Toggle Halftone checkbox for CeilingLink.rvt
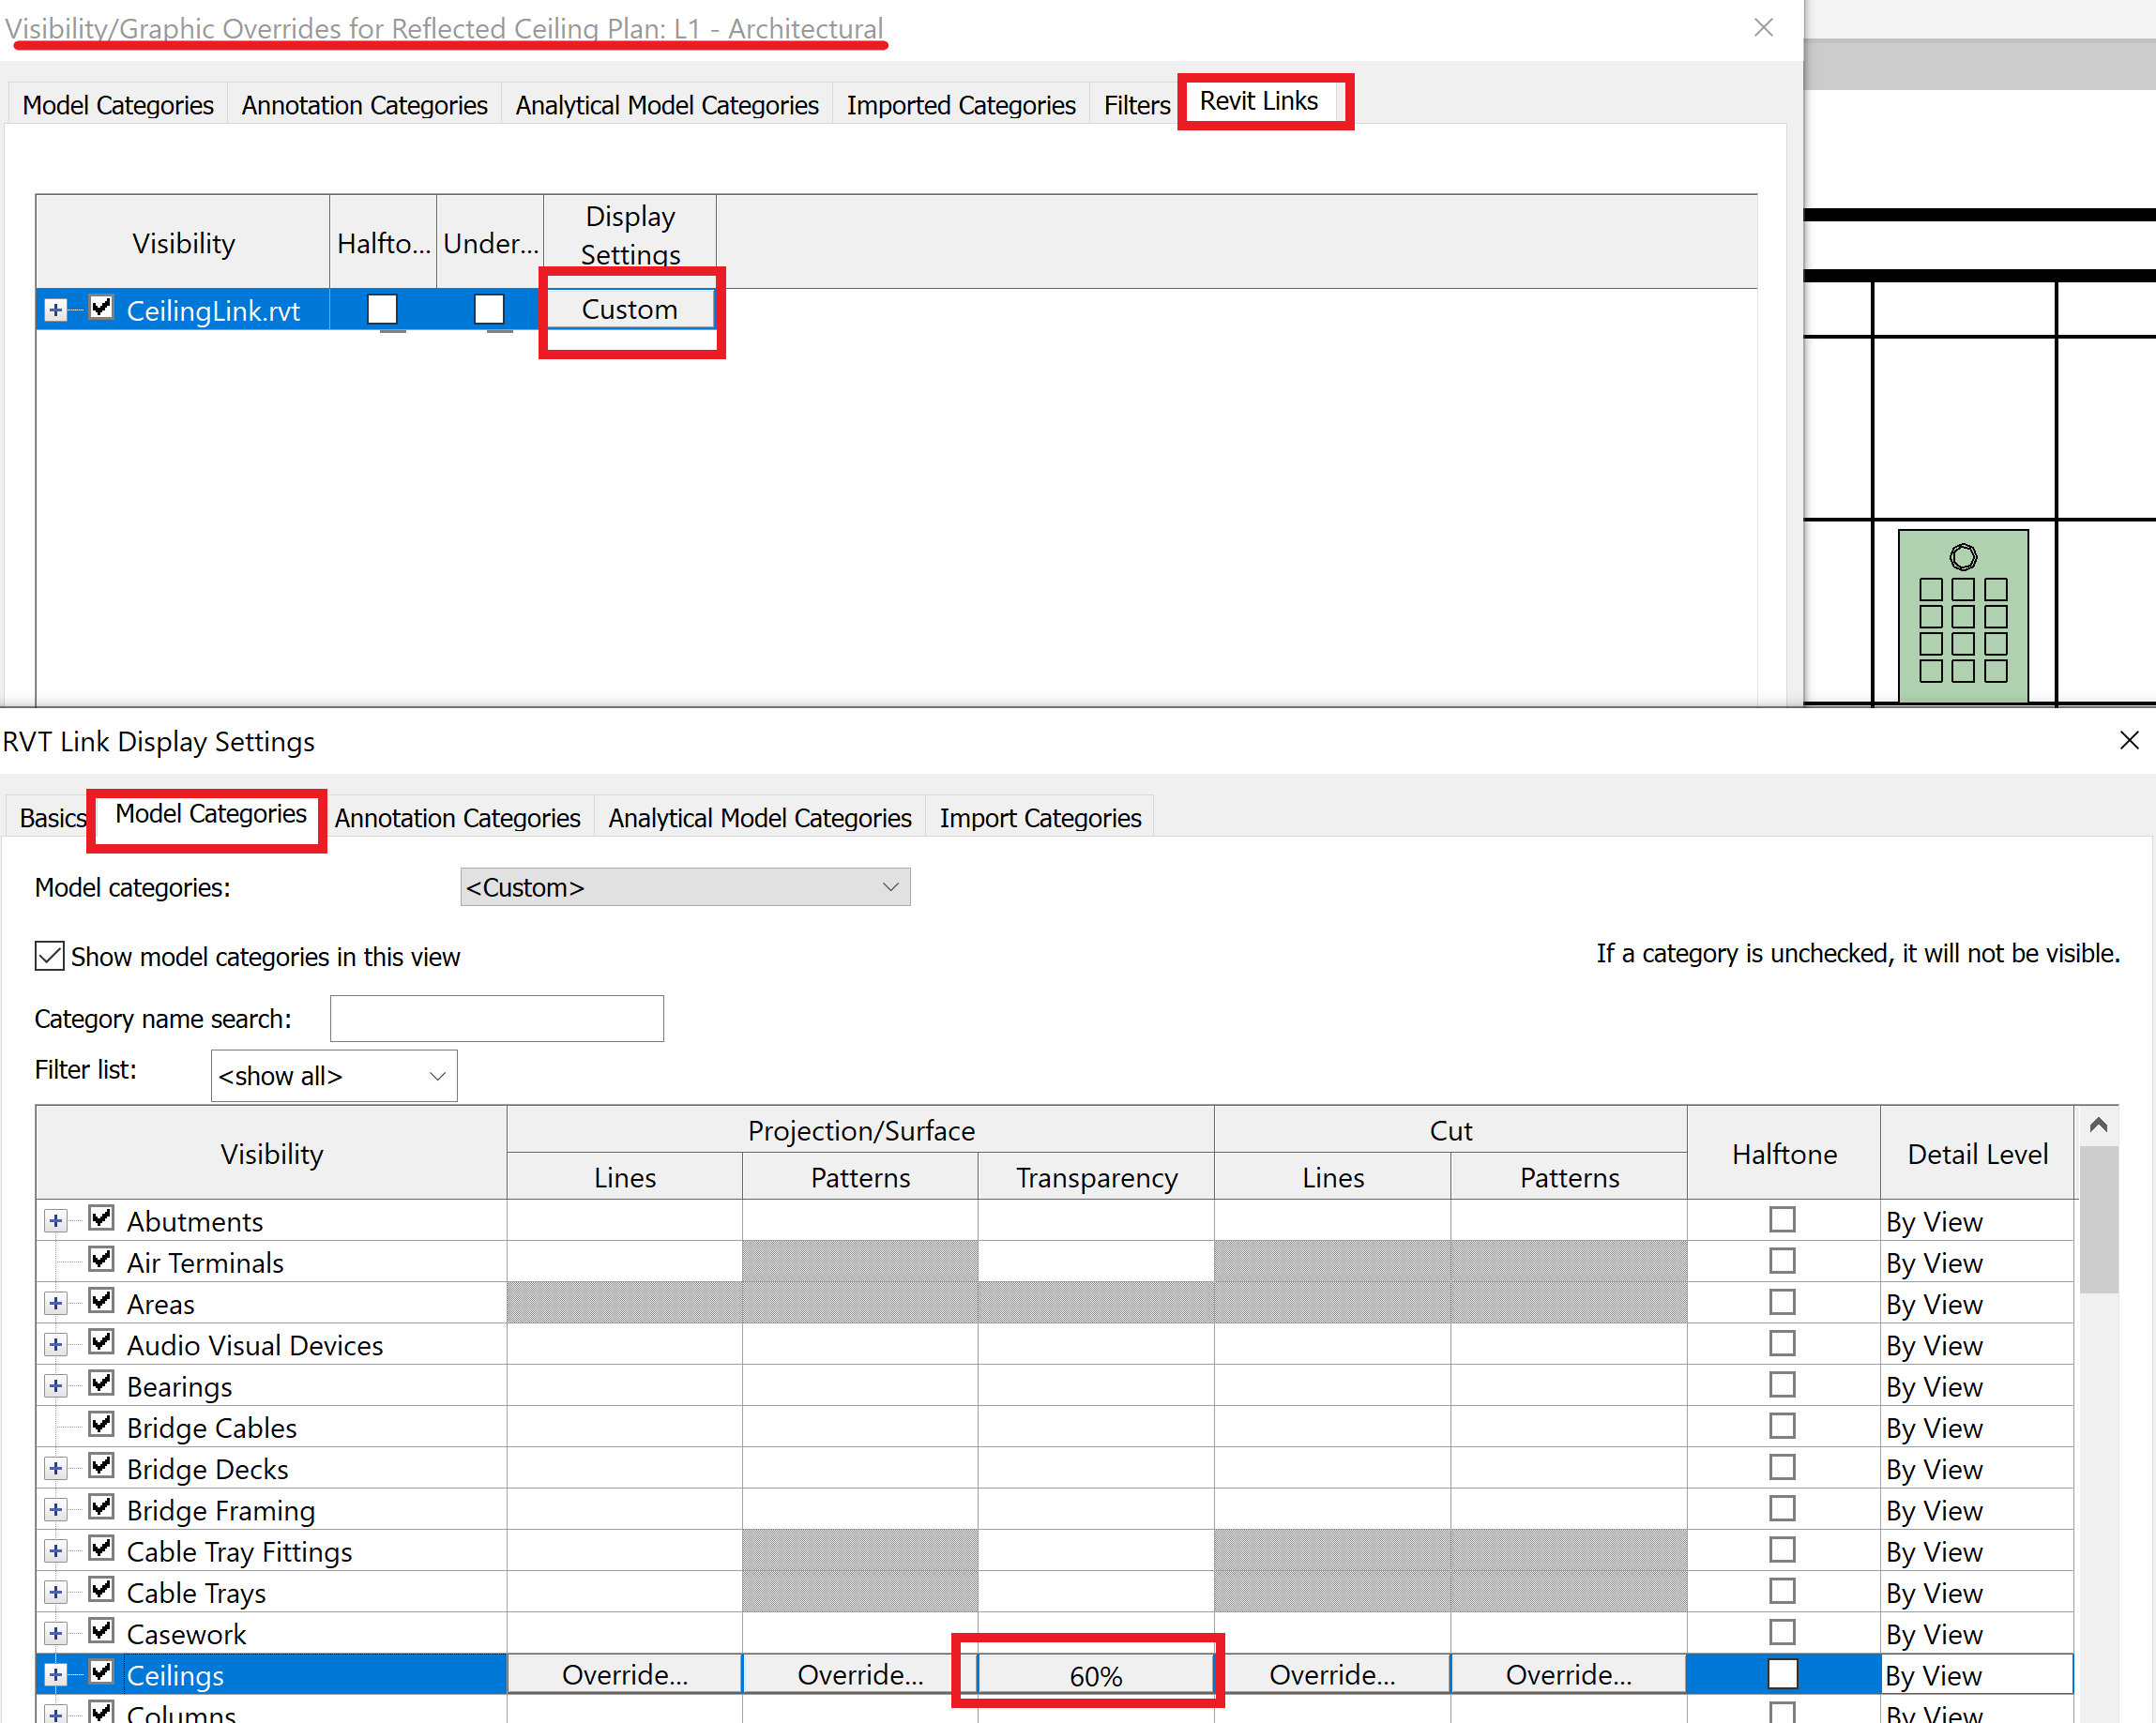The height and width of the screenshot is (1723, 2156). click(382, 309)
